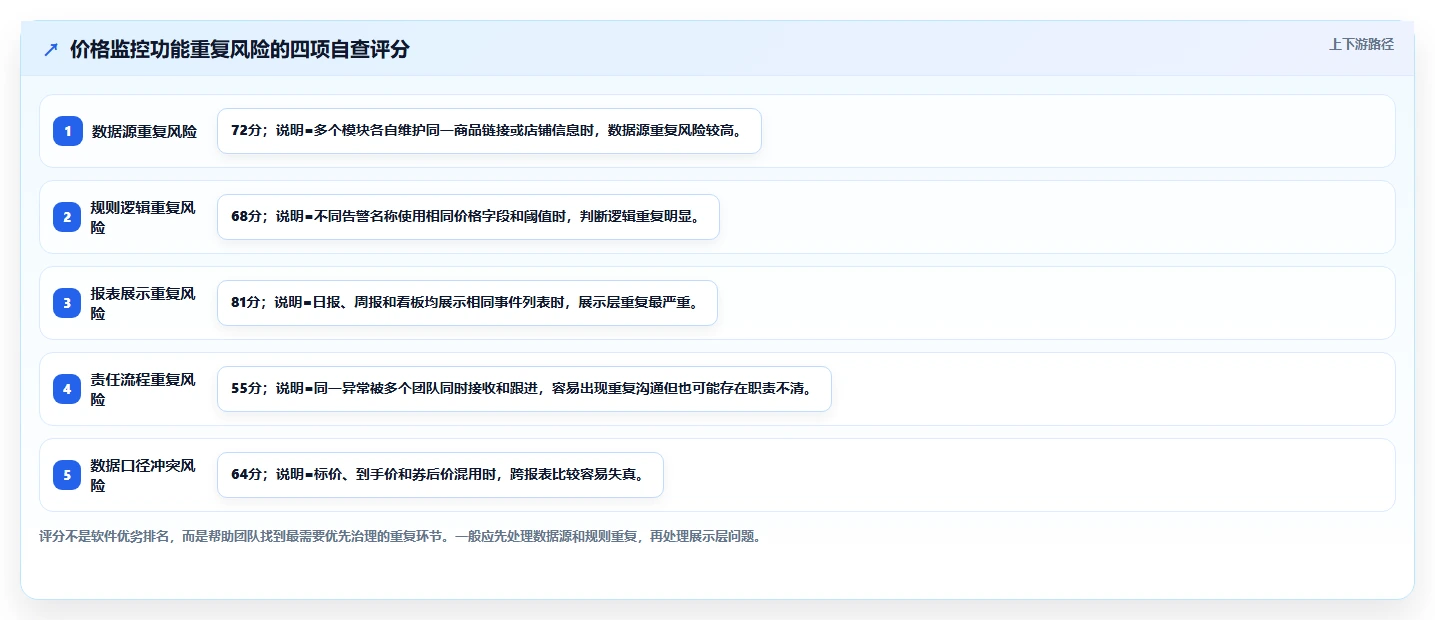
Task: Click the 68分 score description box
Action: coord(468,217)
